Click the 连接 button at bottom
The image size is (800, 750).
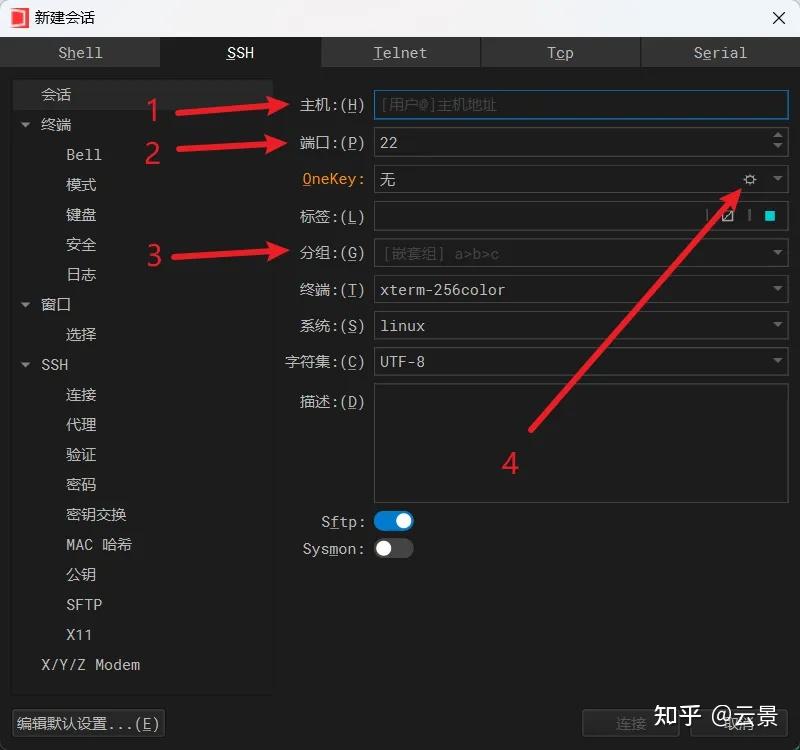(630, 724)
